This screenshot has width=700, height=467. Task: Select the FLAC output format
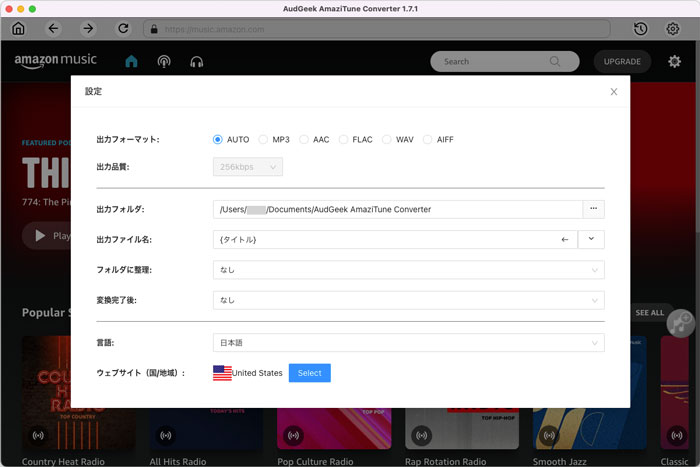[x=343, y=140]
